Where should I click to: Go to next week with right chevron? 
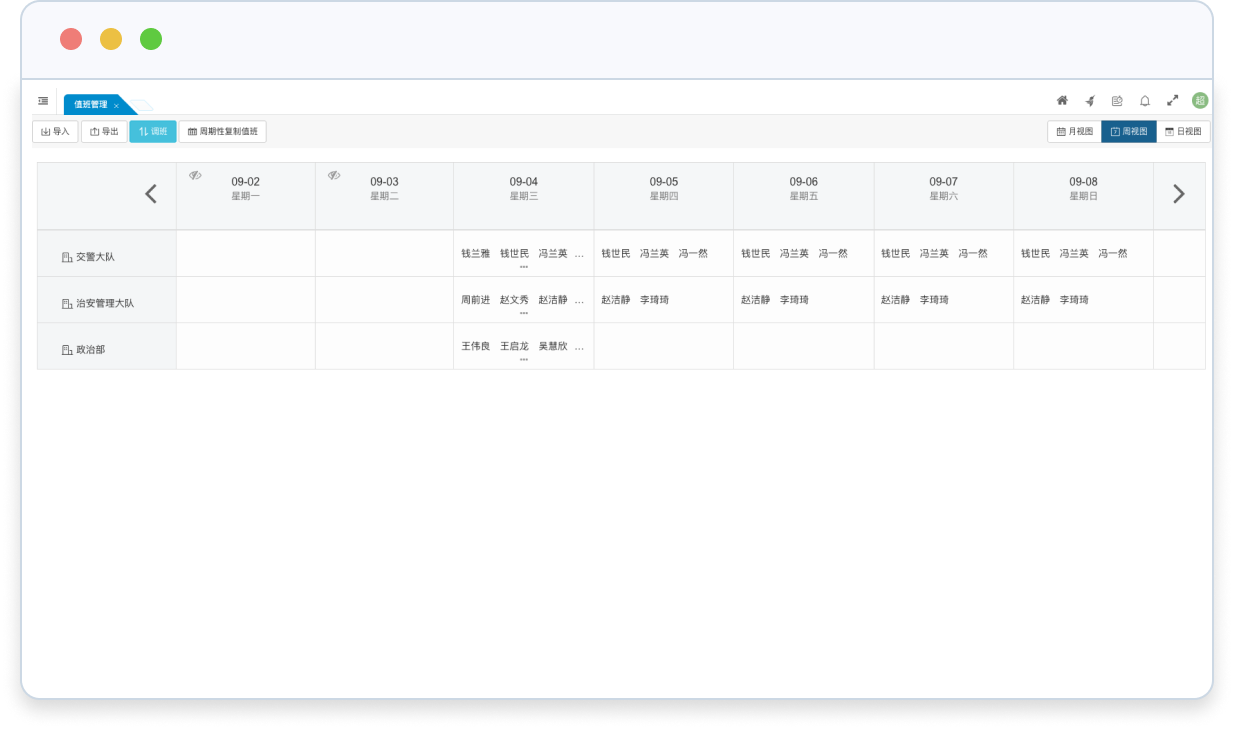(1179, 194)
